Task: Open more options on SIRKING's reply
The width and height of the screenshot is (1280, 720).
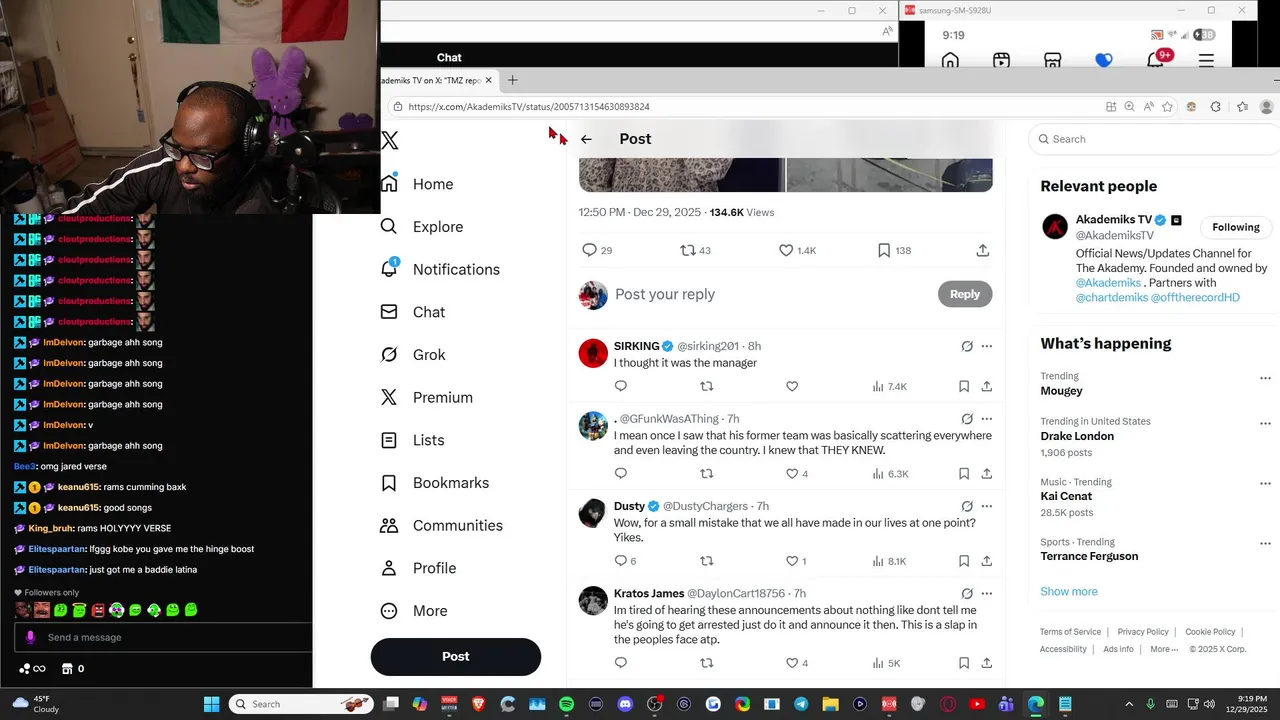Action: tap(987, 346)
